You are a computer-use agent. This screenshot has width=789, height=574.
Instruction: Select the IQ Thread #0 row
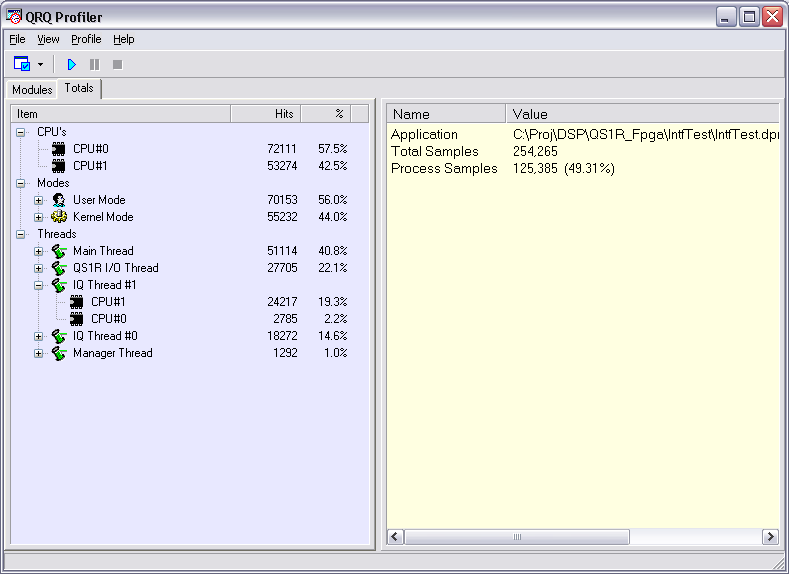105,336
